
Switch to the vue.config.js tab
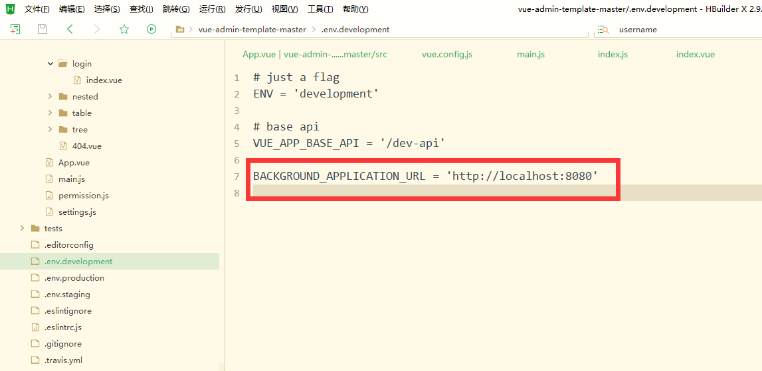pyautogui.click(x=447, y=54)
